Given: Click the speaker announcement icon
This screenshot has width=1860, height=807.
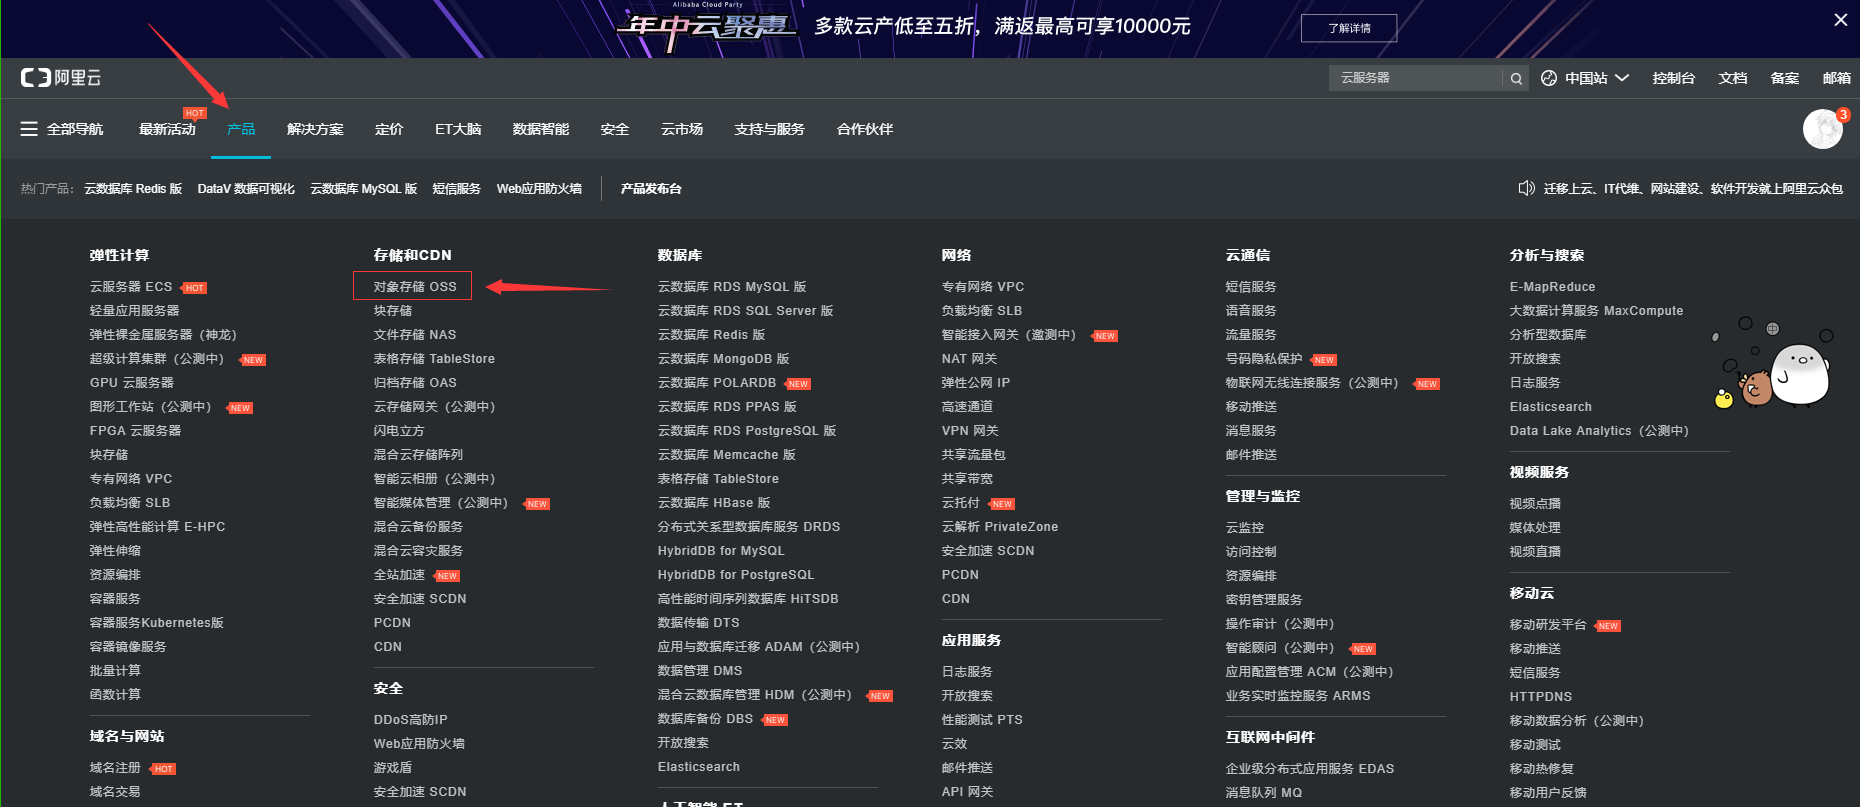Looking at the screenshot, I should [x=1526, y=188].
